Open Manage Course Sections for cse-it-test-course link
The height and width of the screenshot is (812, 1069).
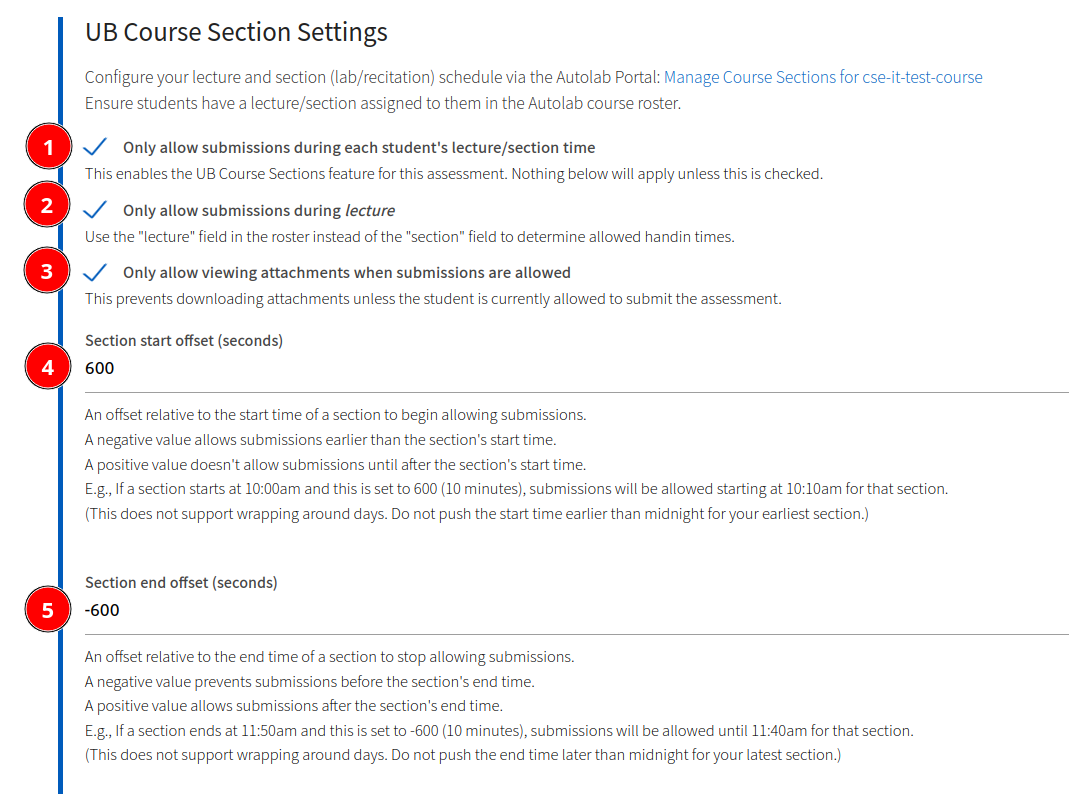pos(823,77)
